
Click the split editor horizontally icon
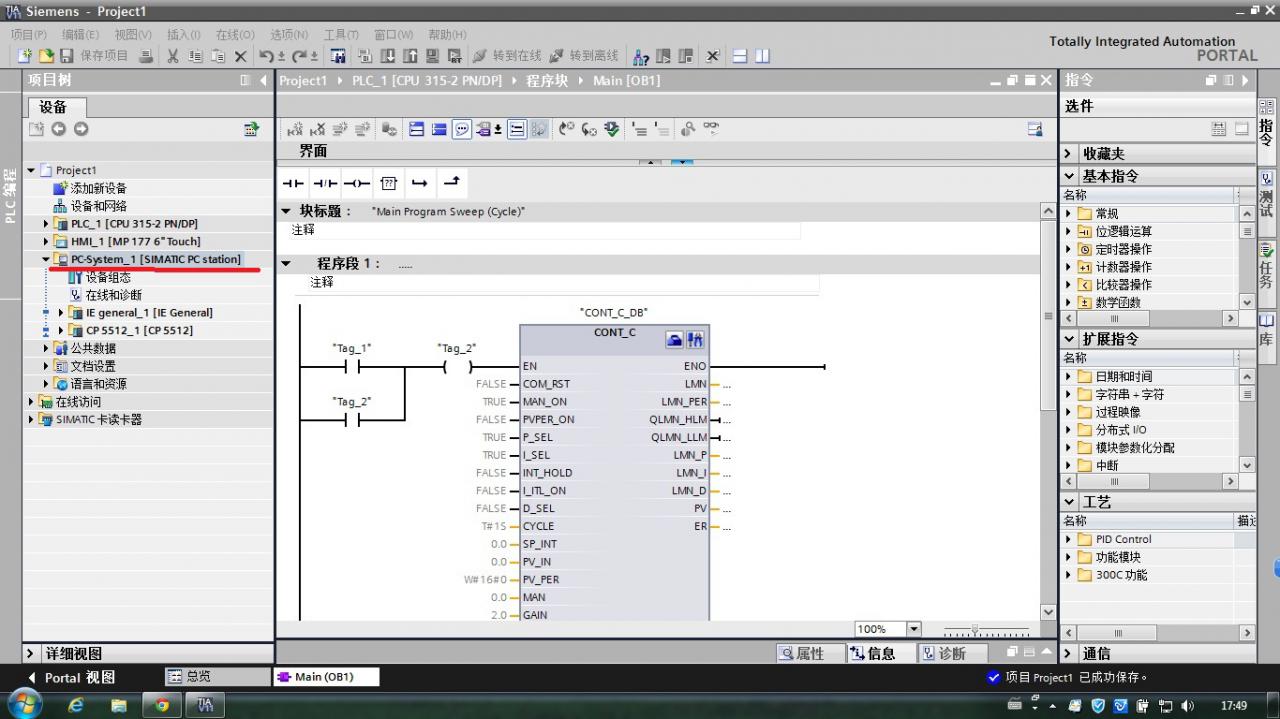tap(740, 56)
